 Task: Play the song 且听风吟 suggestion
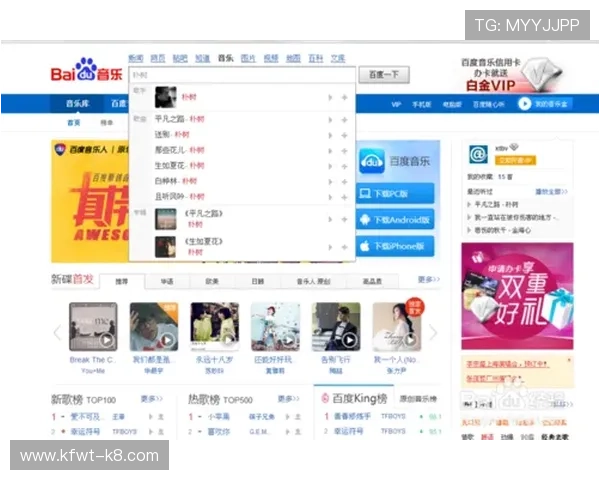[x=330, y=197]
